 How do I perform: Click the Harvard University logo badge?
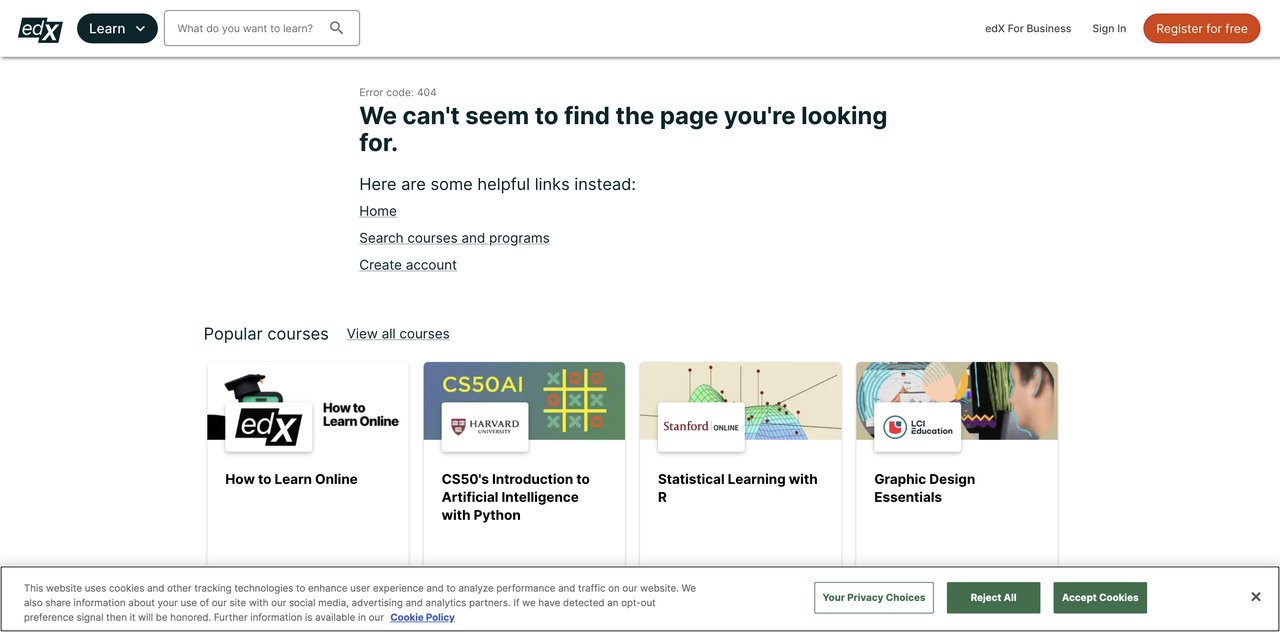coord(485,427)
